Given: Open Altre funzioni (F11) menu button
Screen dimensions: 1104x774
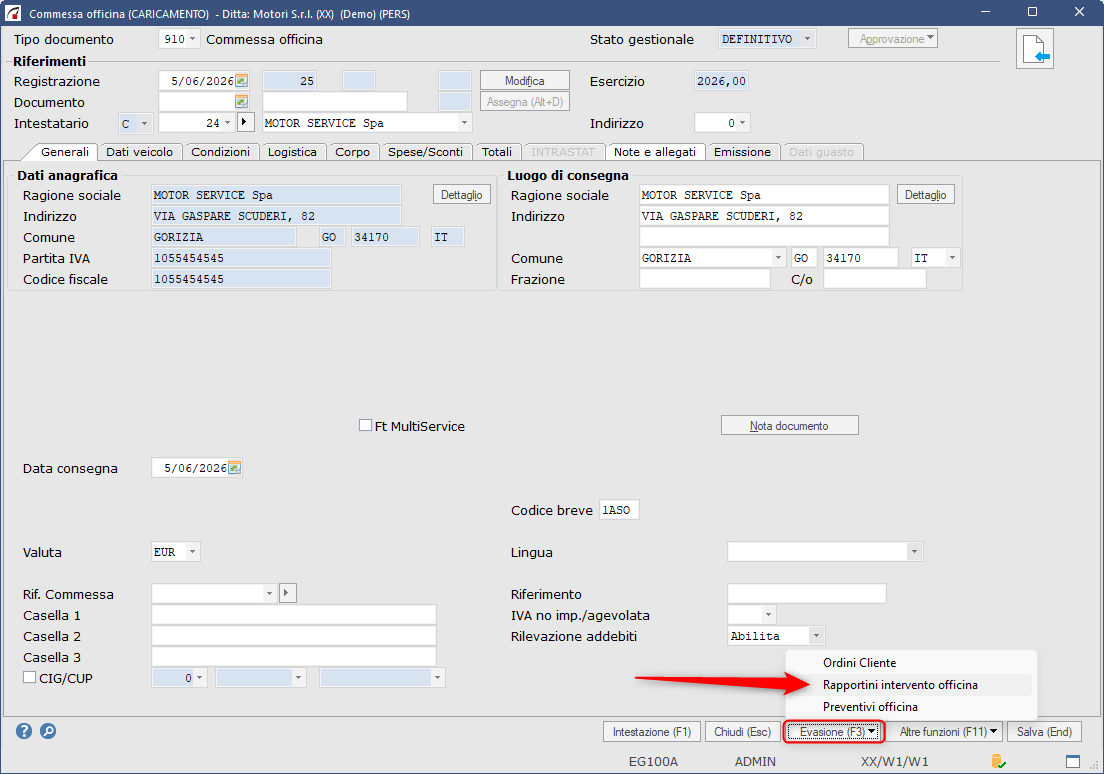Looking at the screenshot, I should [944, 732].
